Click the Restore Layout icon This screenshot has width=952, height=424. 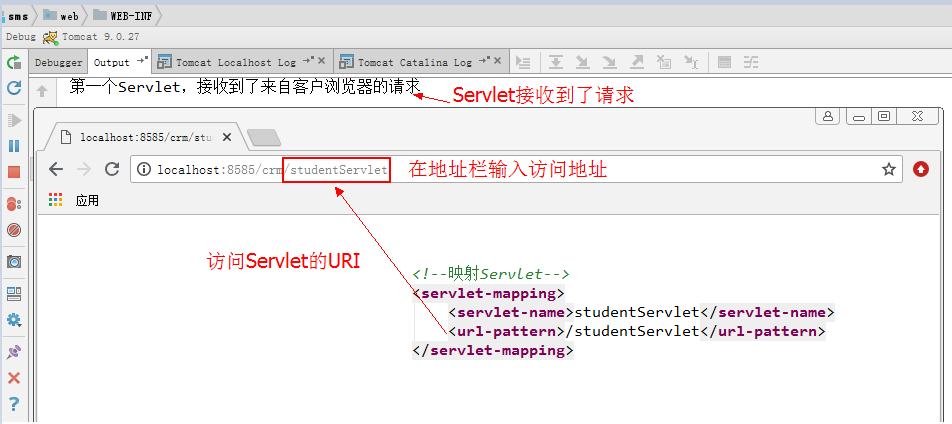pyautogui.click(x=14, y=294)
